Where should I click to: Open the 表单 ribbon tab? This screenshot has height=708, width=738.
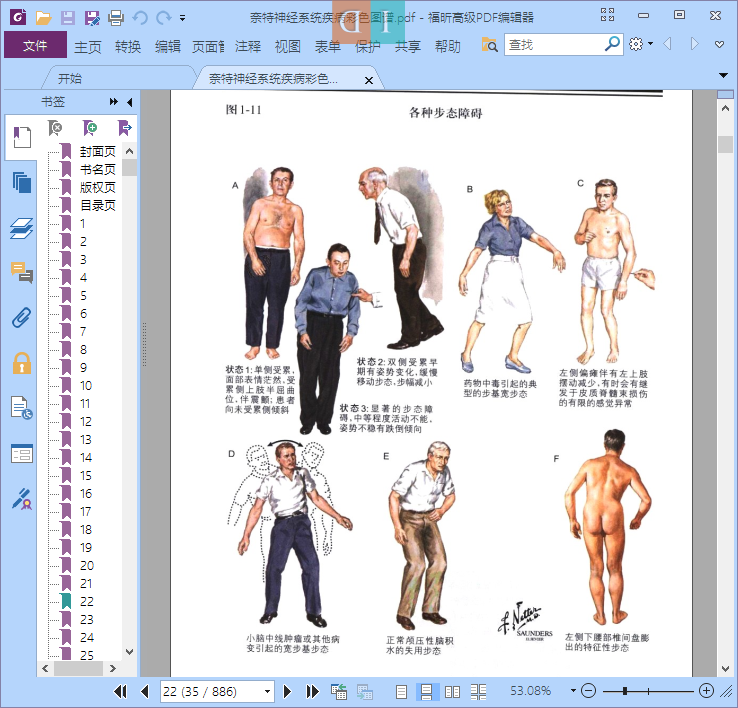328,47
